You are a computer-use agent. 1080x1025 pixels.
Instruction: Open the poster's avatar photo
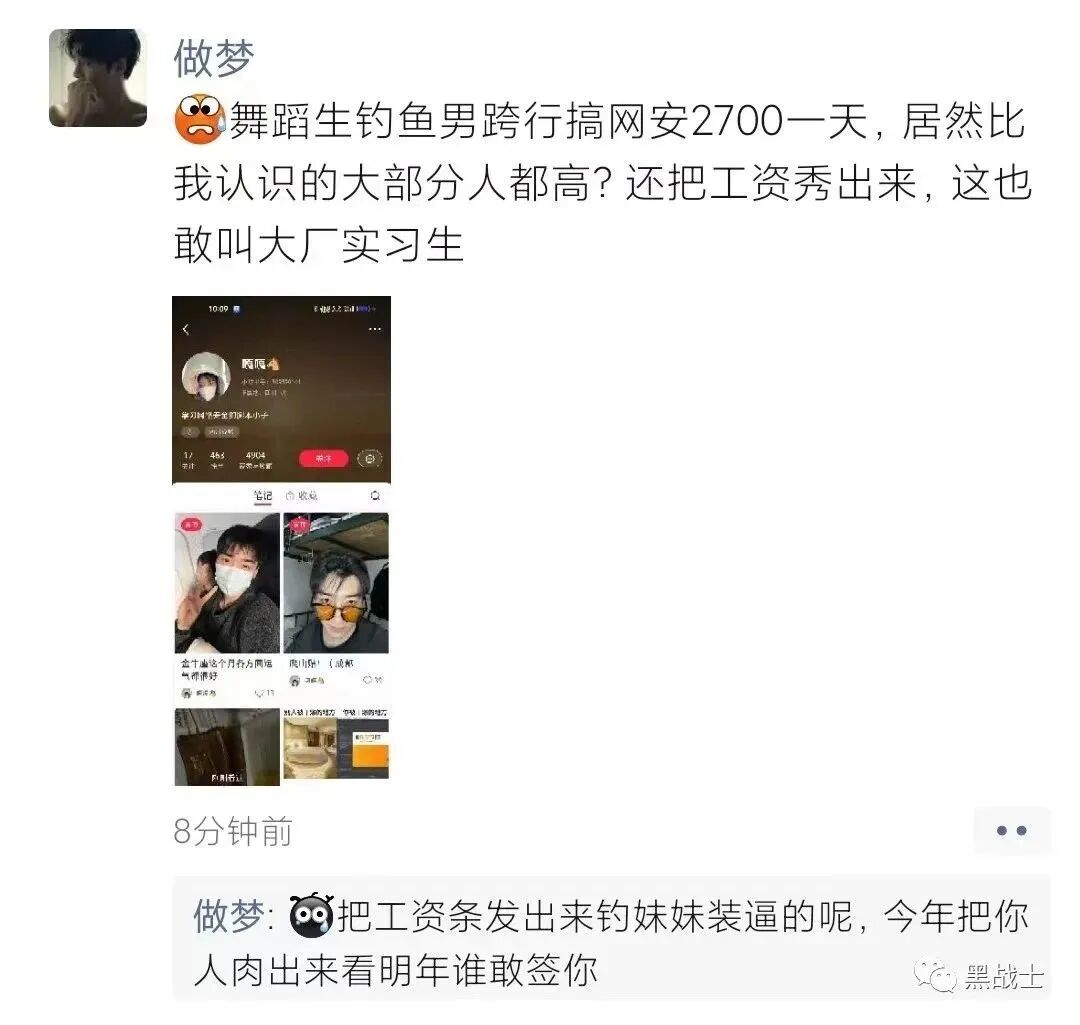point(98,78)
